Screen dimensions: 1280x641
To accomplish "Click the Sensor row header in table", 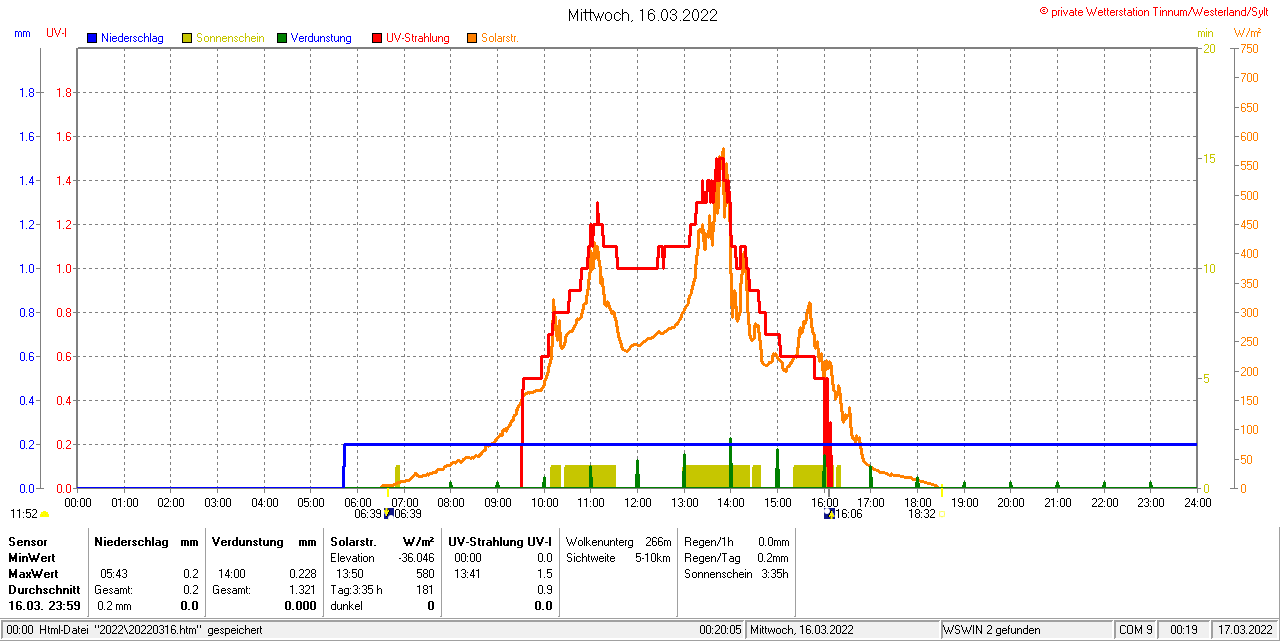I will (27, 541).
